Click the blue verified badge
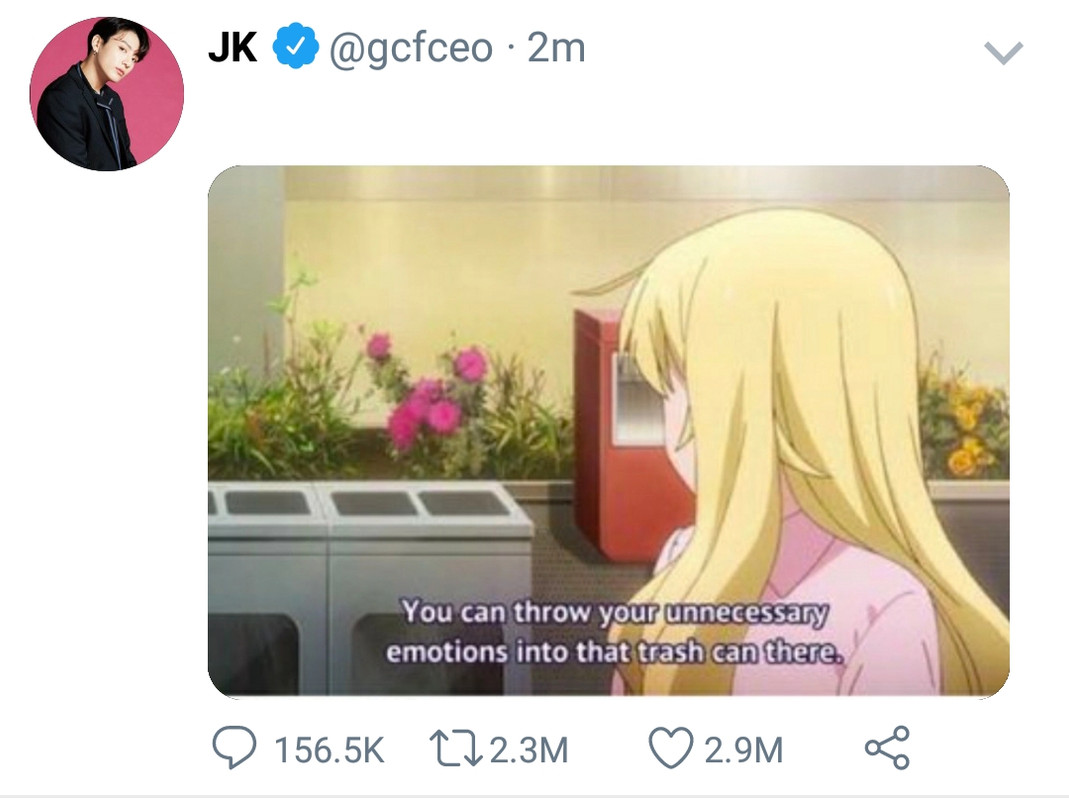 click(x=295, y=46)
